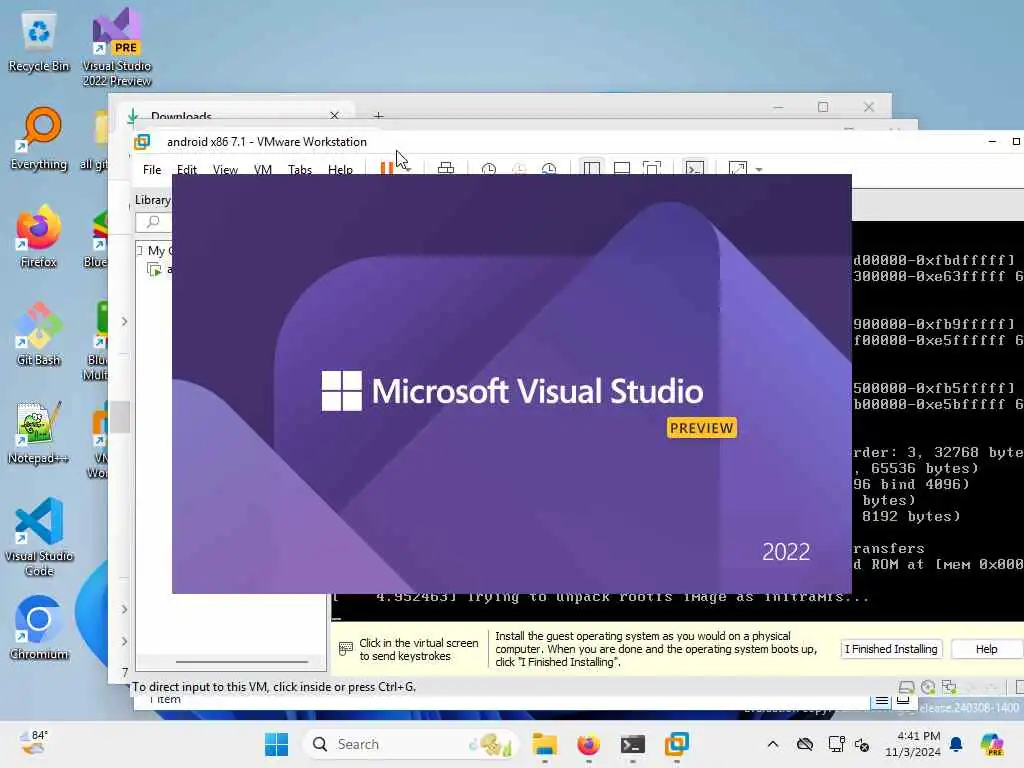Select details view in Explorer status bar
Screen dimensions: 1024x768
point(882,701)
